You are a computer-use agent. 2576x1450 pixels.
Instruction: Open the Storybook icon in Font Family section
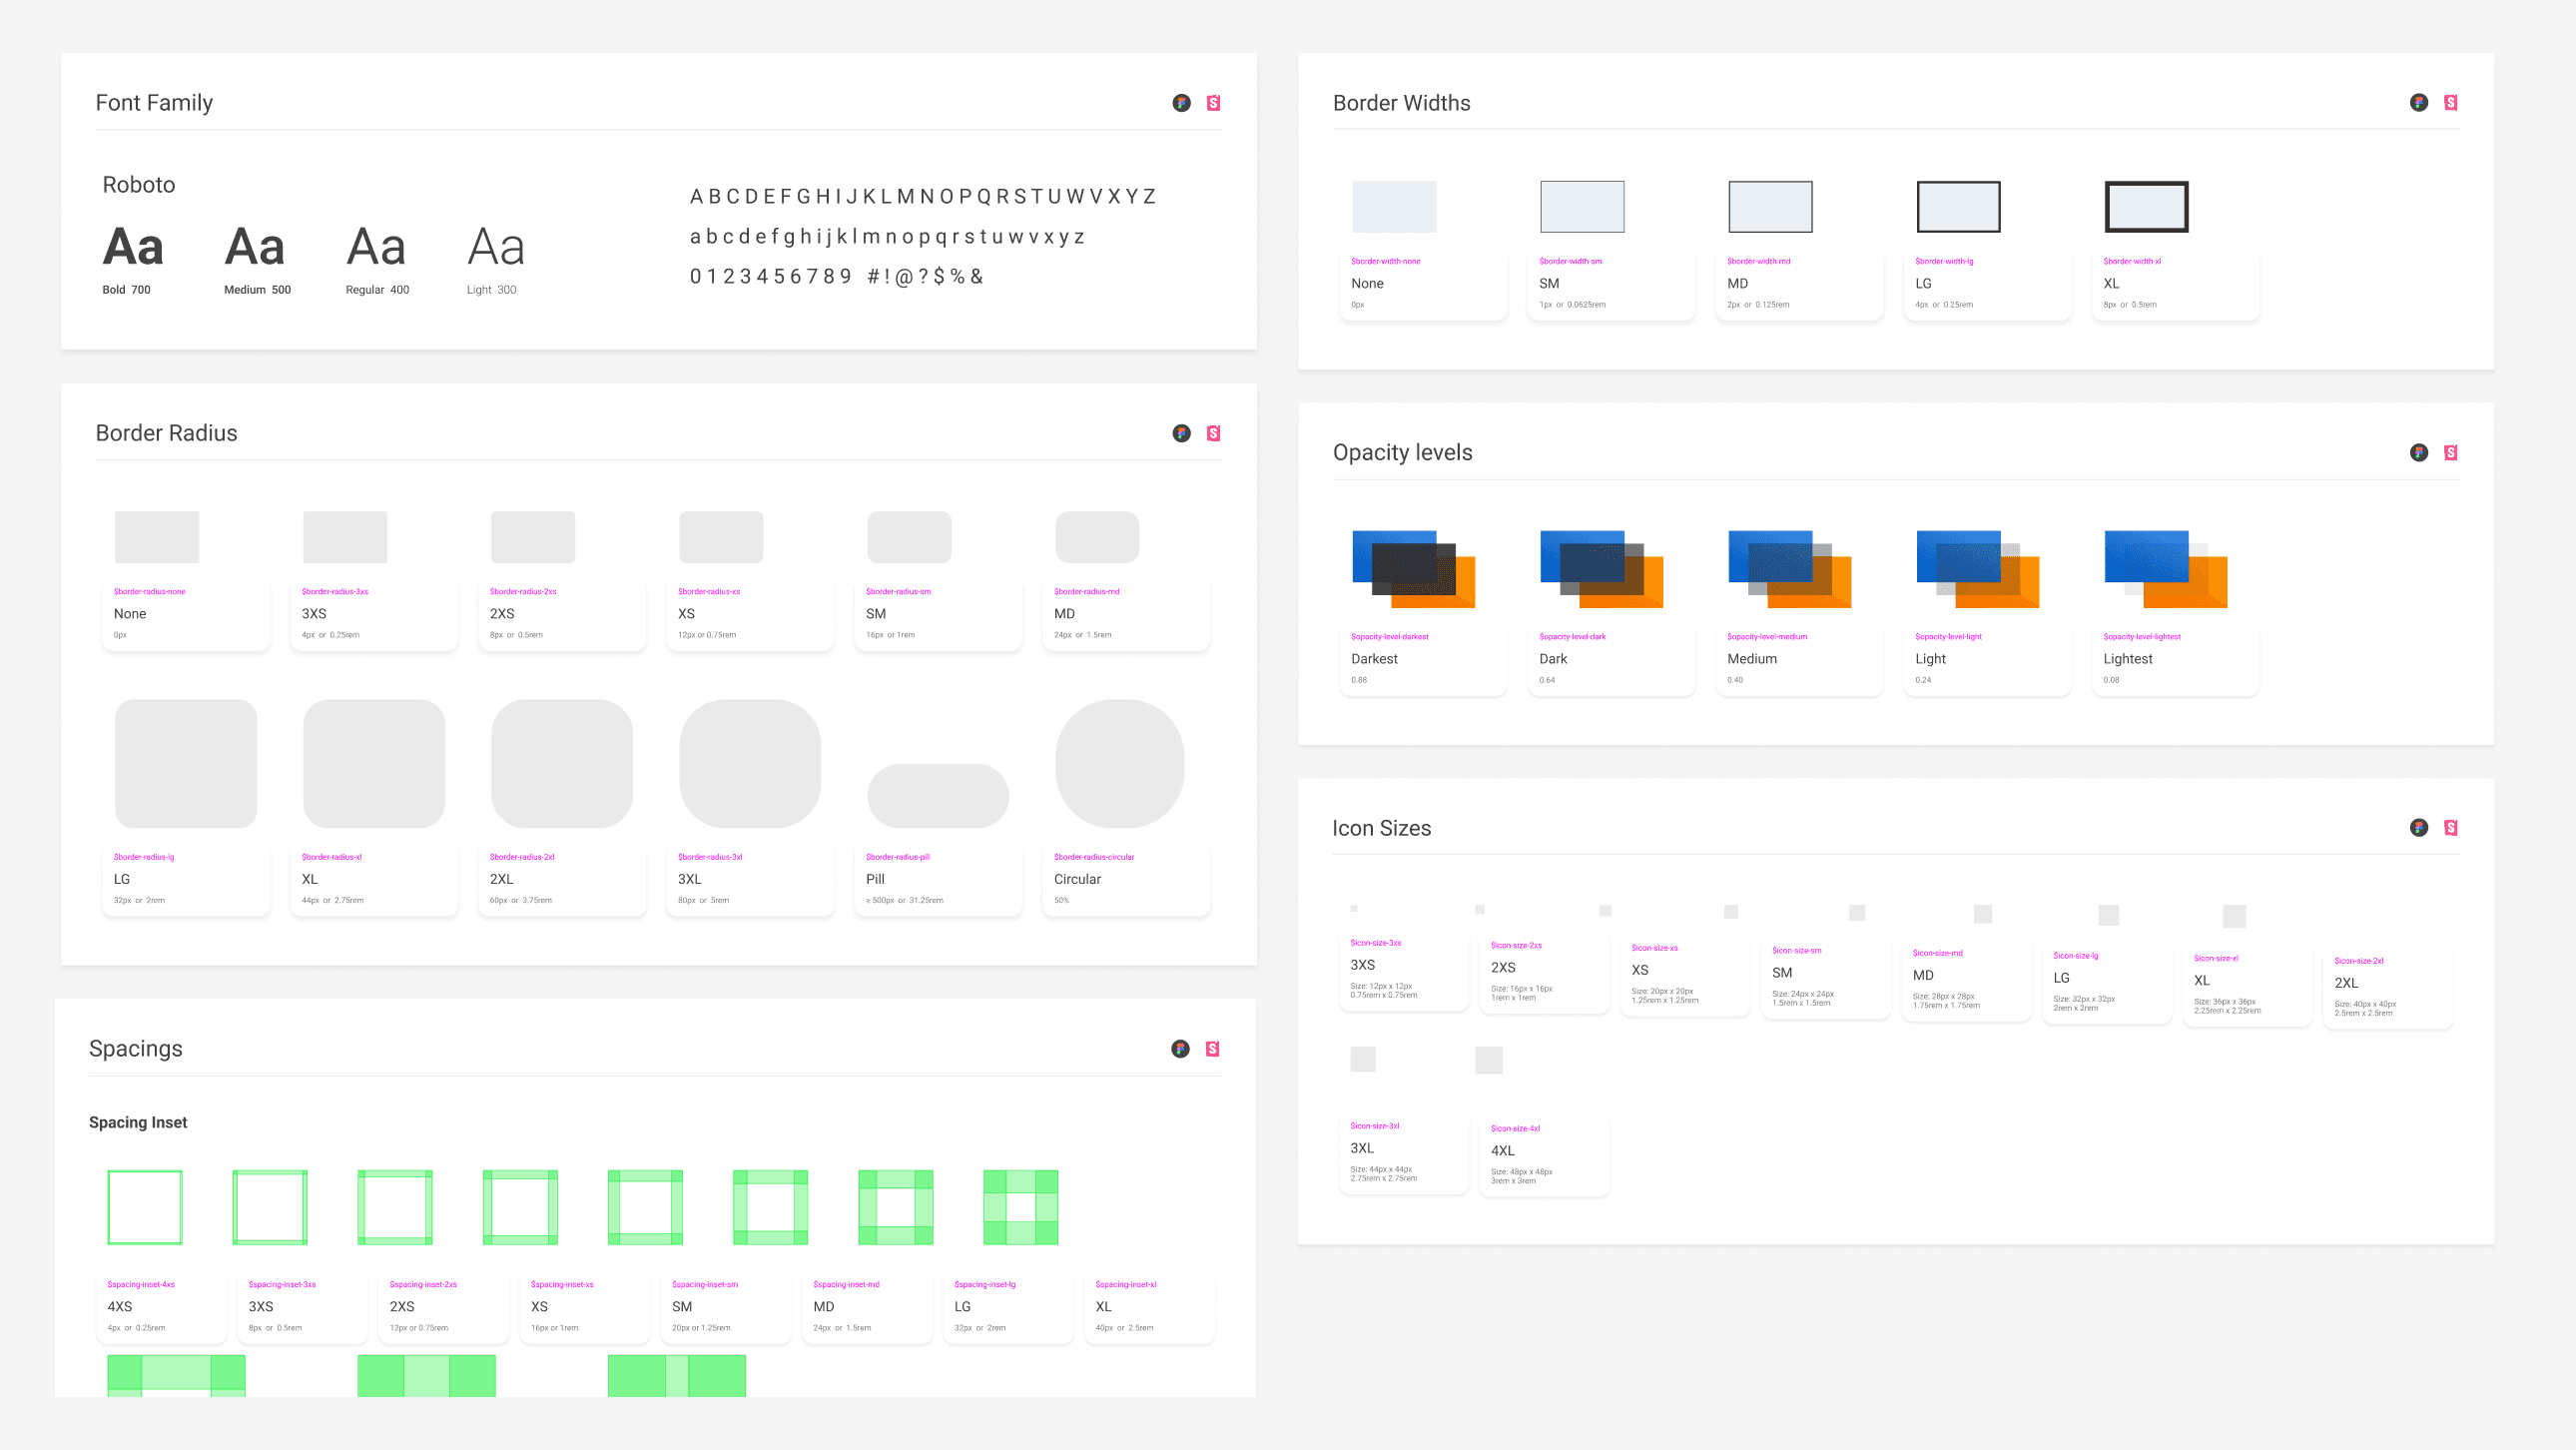click(x=1213, y=103)
